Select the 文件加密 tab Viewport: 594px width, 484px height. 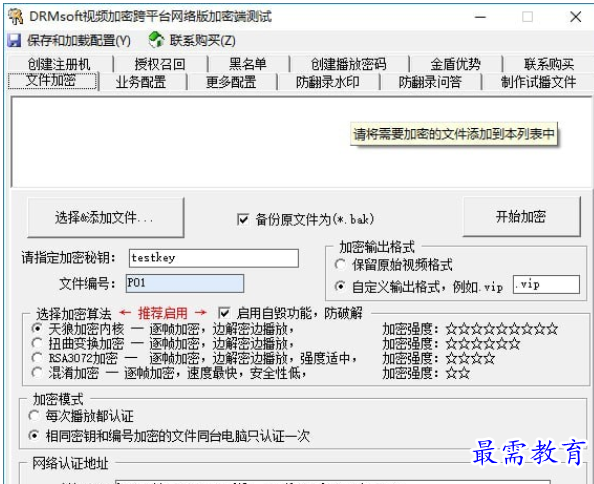(52, 81)
